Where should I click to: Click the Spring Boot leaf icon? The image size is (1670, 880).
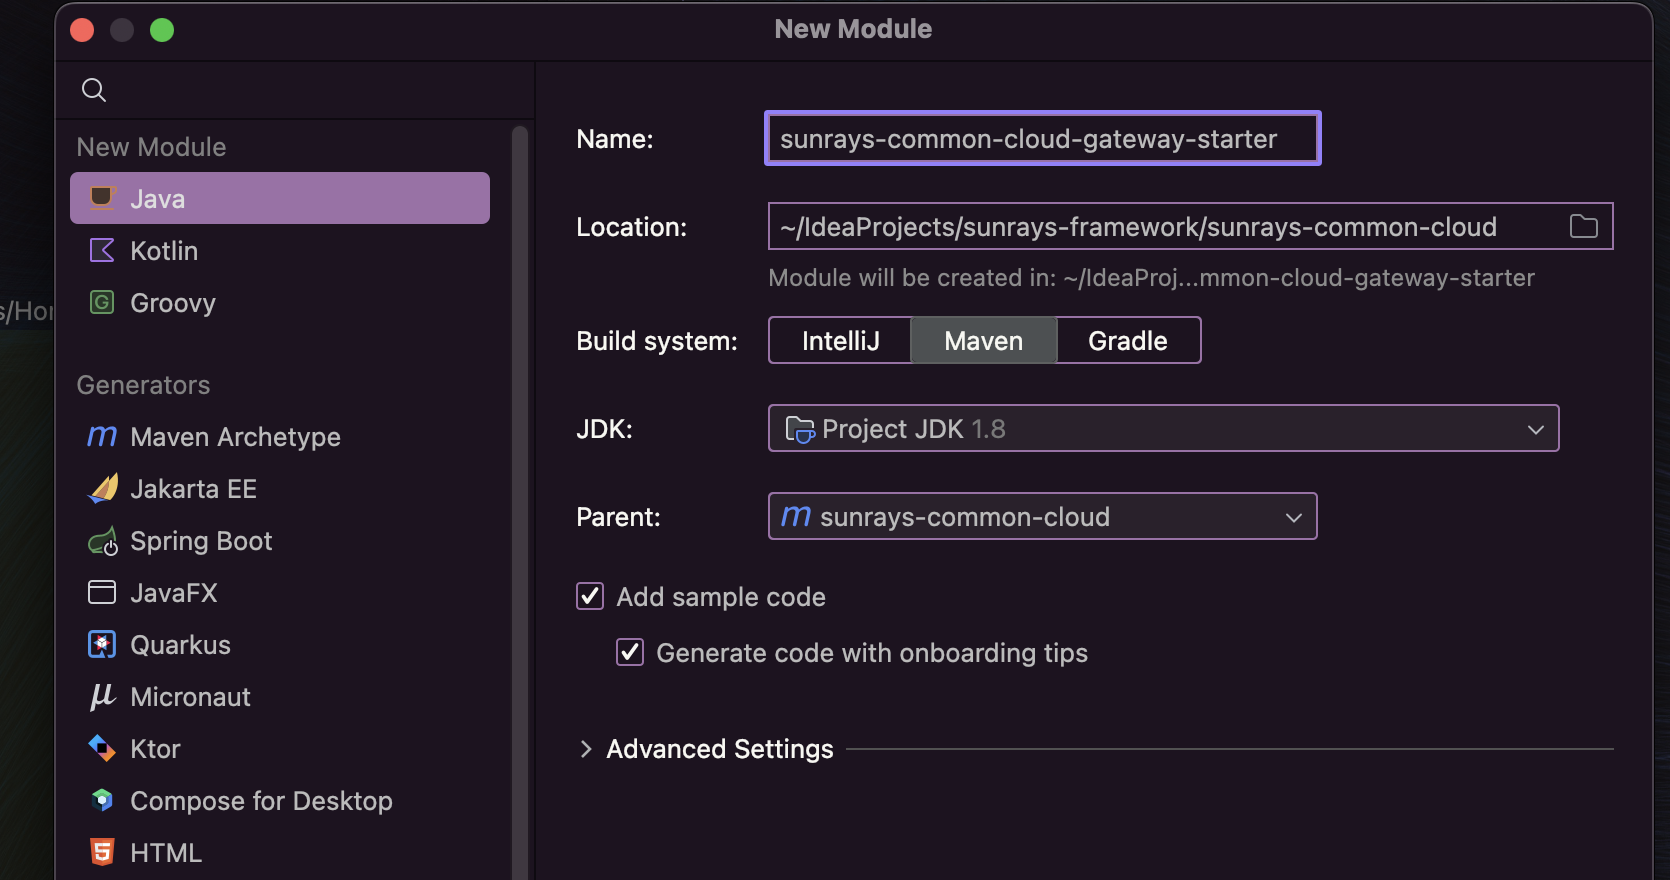tap(103, 541)
